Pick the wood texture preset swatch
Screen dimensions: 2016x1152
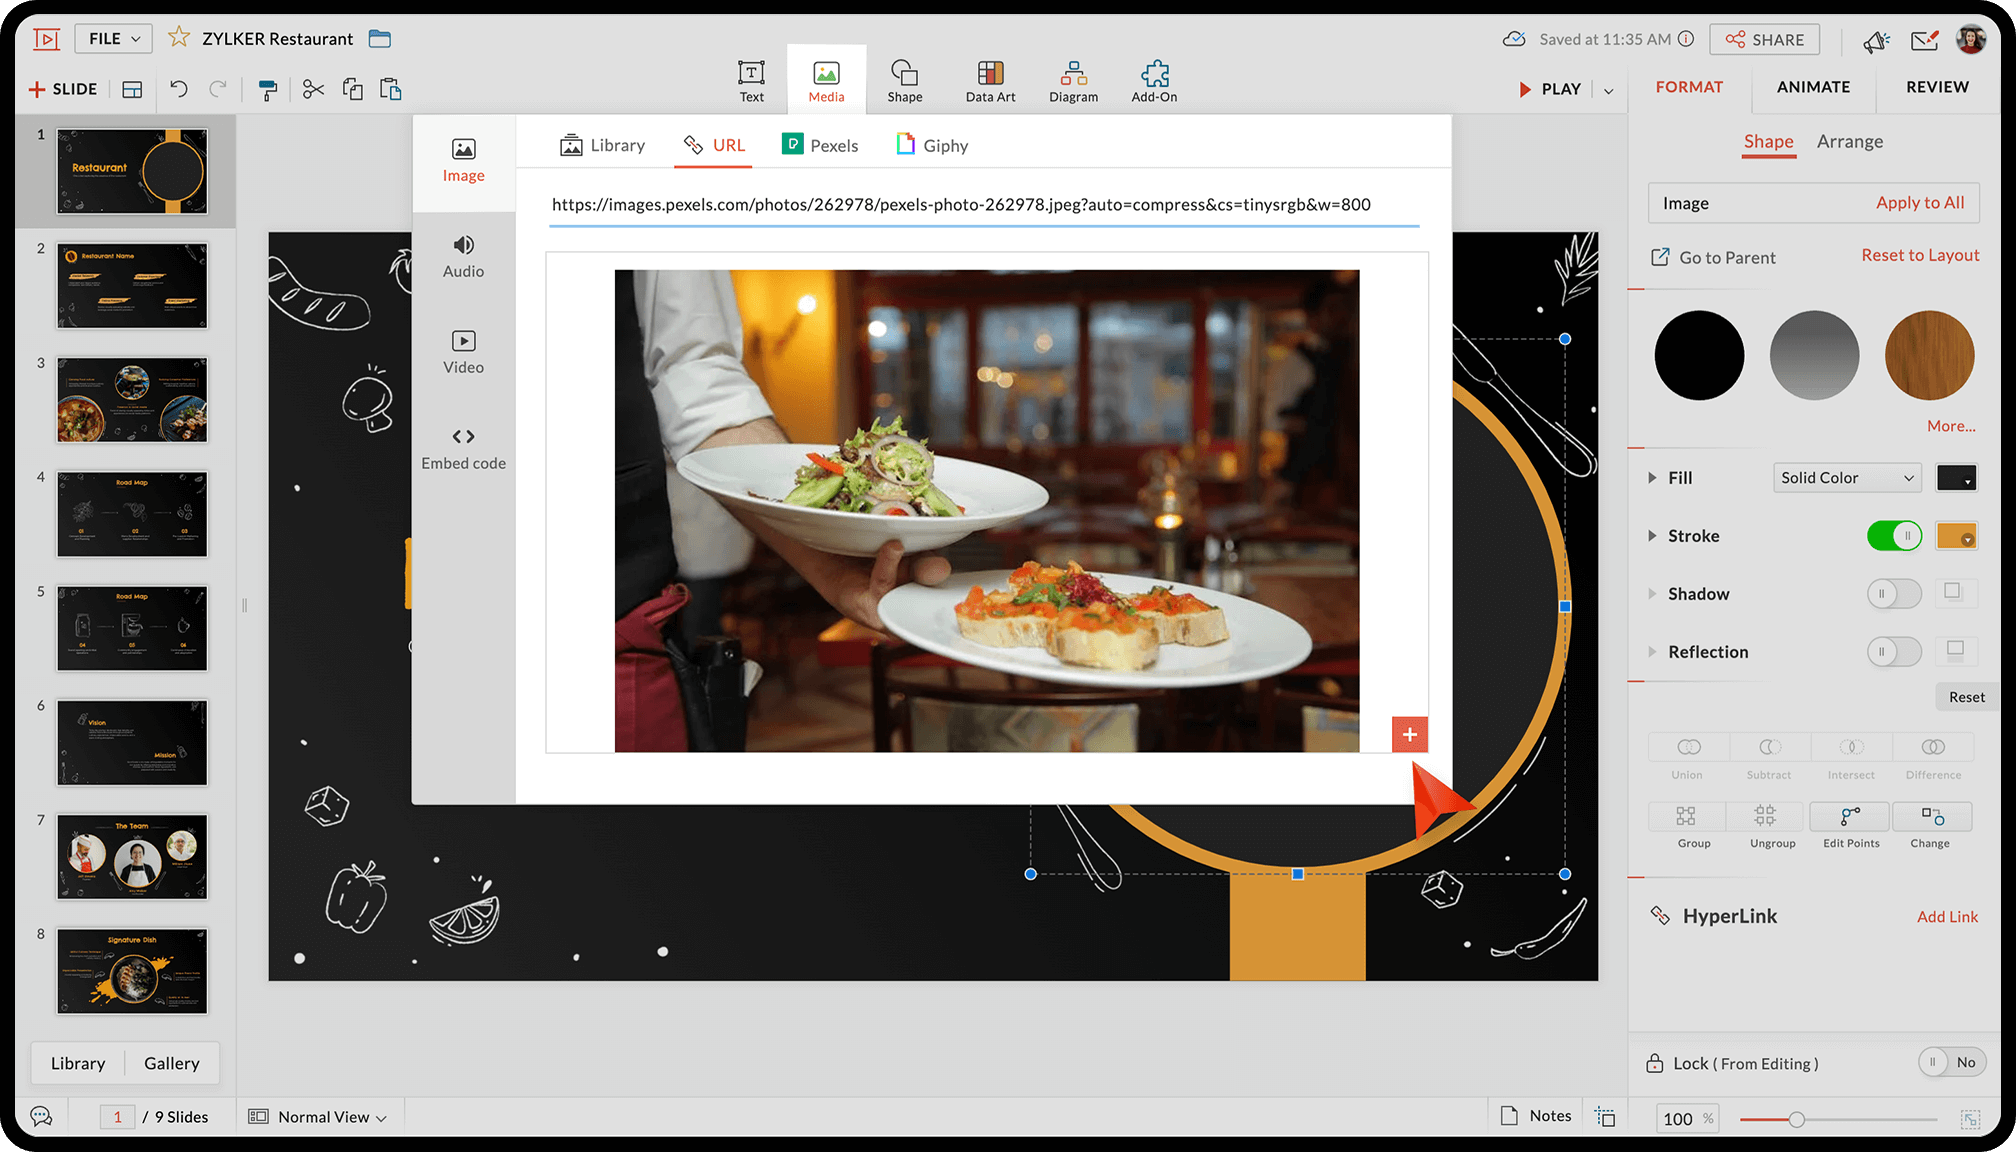[x=1929, y=356]
